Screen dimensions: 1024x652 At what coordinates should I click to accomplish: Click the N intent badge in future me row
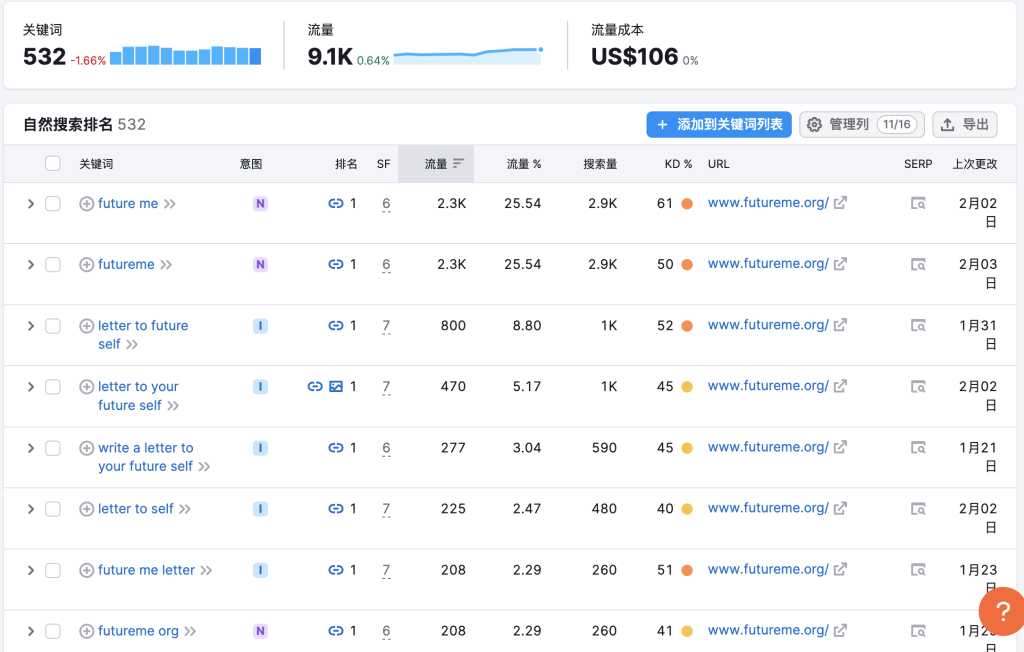(x=260, y=204)
